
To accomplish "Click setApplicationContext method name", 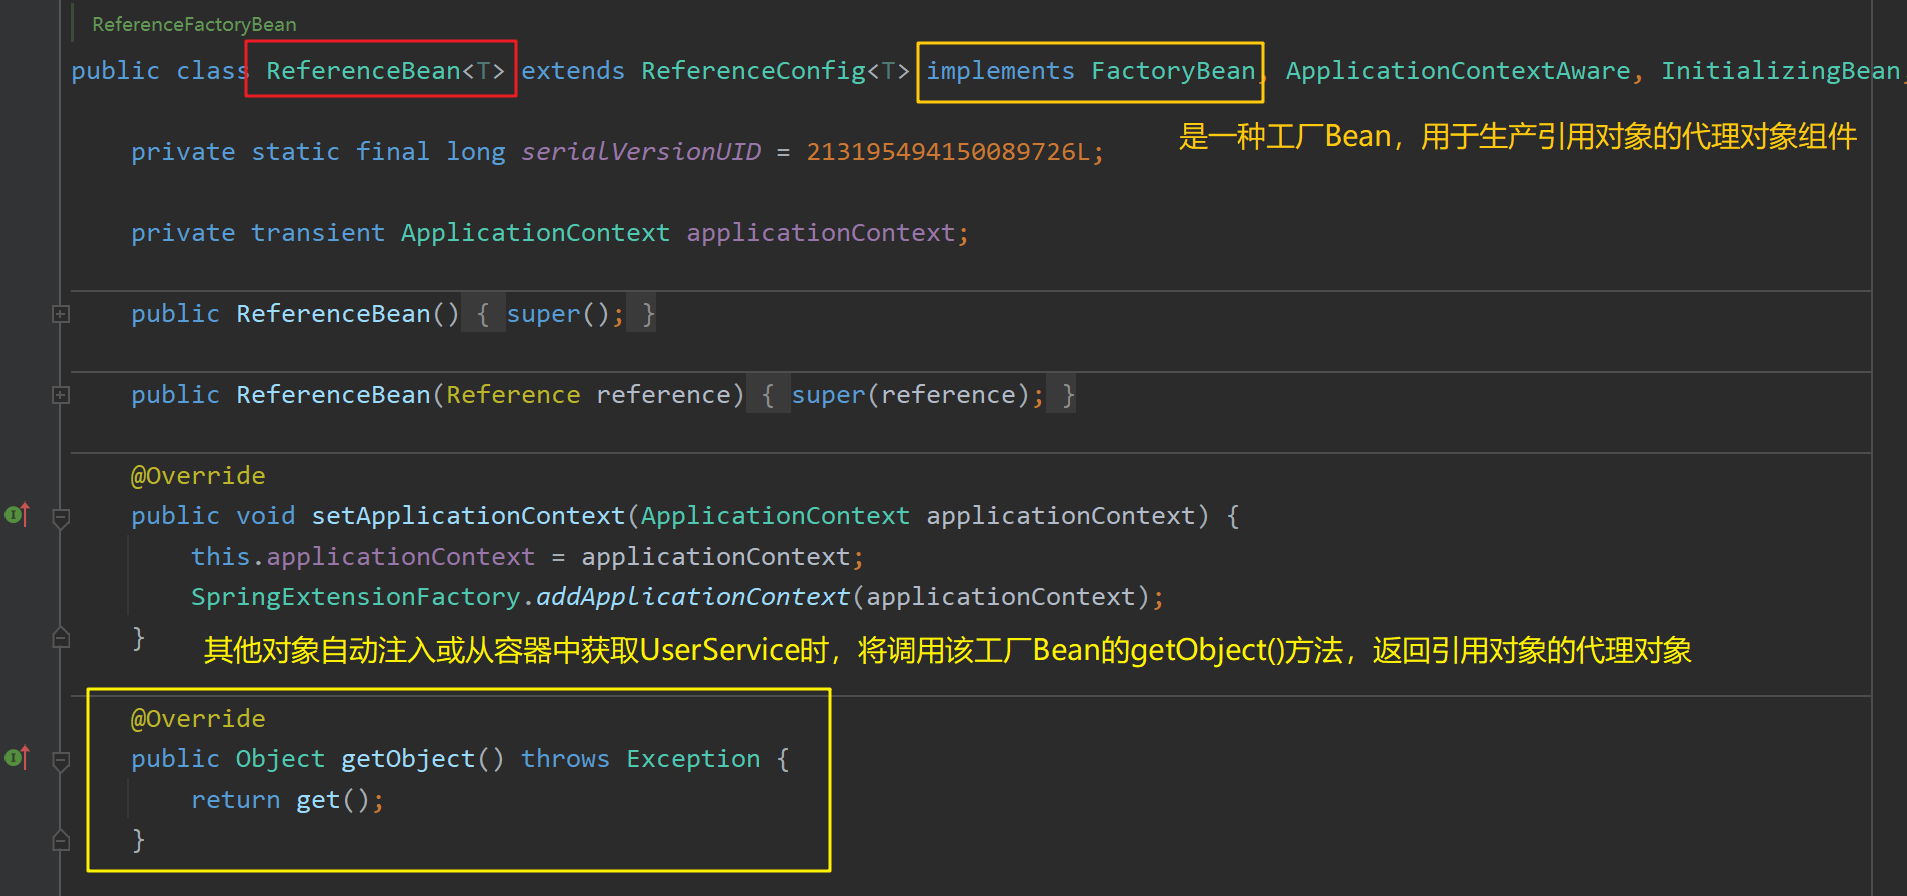I will tap(468, 516).
